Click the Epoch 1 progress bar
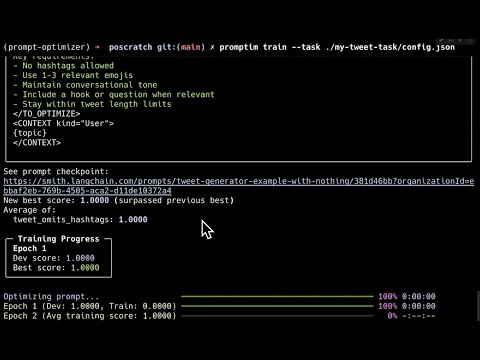 277,306
